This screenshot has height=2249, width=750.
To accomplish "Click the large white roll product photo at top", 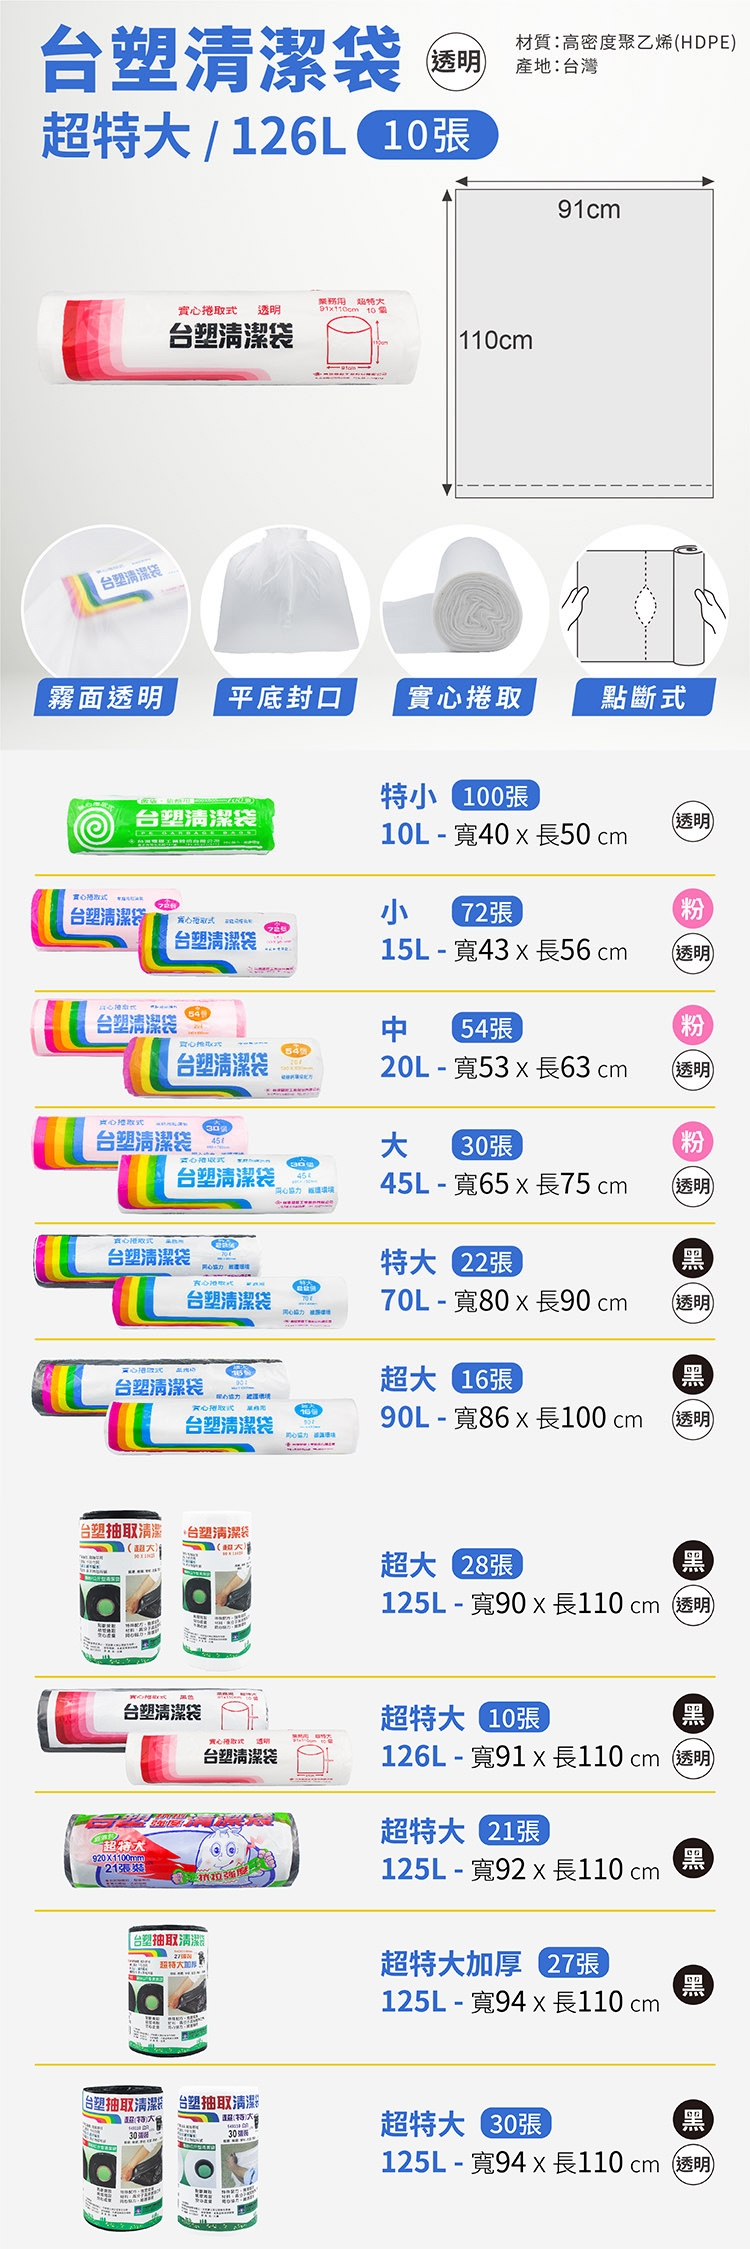I will pos(225,339).
